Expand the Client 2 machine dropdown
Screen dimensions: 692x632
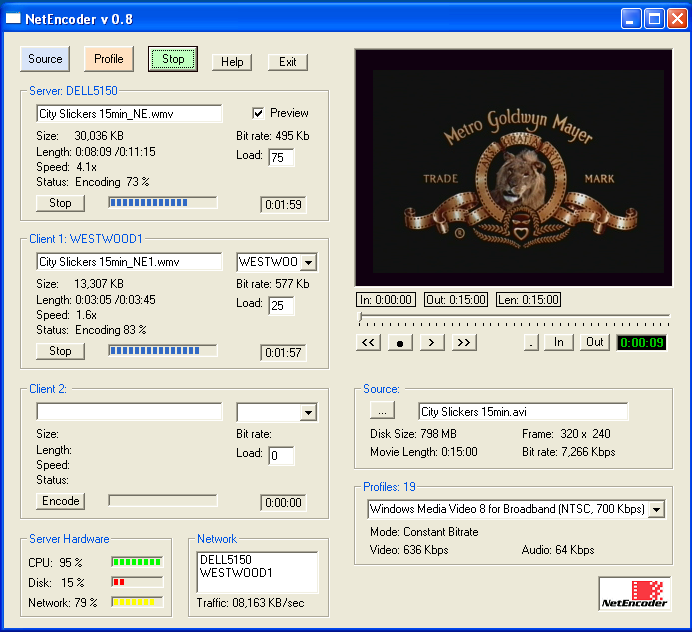309,413
